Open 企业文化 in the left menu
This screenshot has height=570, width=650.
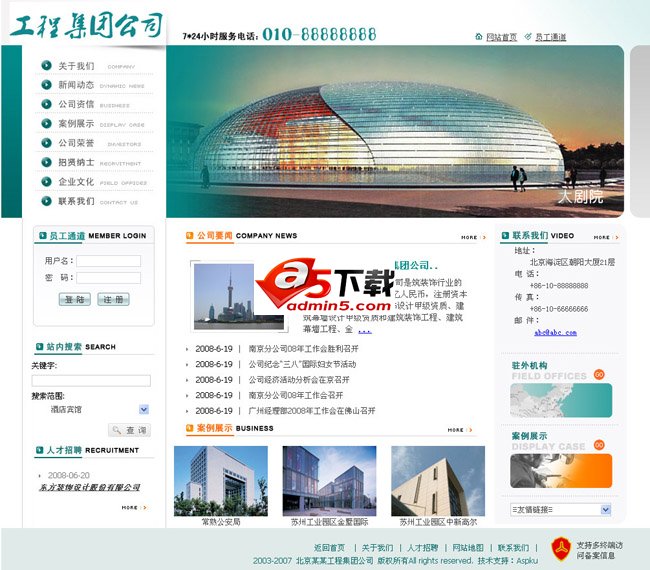[x=77, y=182]
